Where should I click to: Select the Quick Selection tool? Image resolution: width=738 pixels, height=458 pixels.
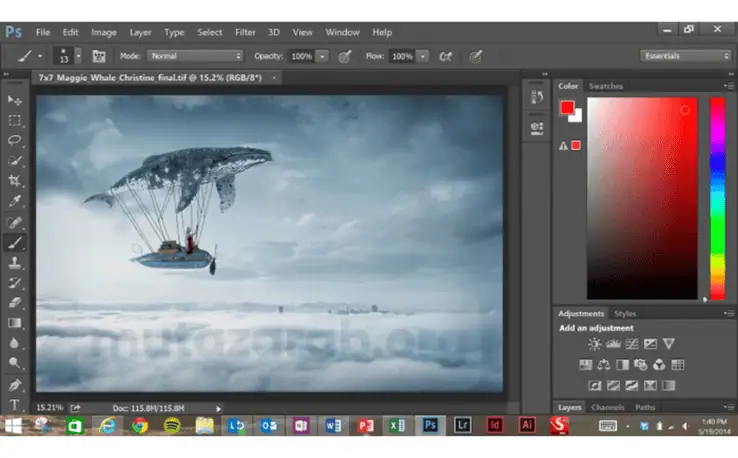tap(15, 161)
